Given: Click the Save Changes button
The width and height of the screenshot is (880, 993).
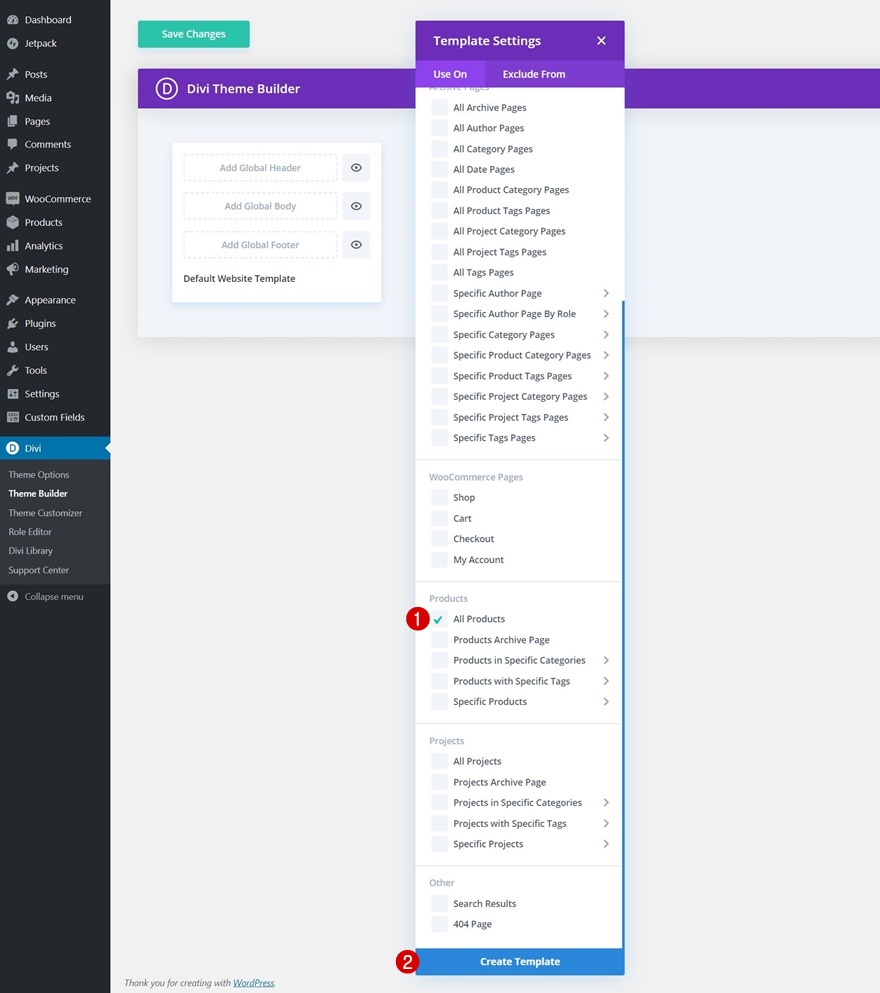Looking at the screenshot, I should click(194, 34).
